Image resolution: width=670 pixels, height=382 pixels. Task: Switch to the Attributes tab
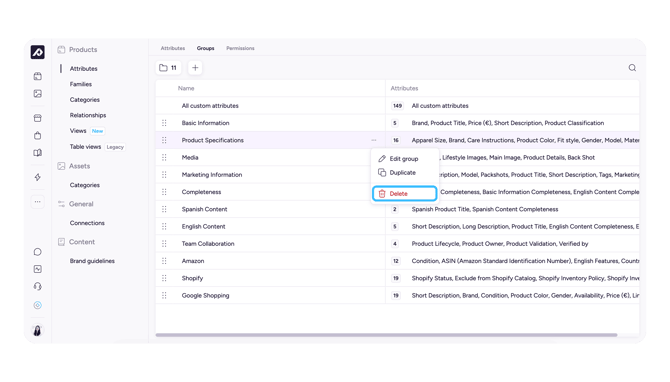[173, 48]
